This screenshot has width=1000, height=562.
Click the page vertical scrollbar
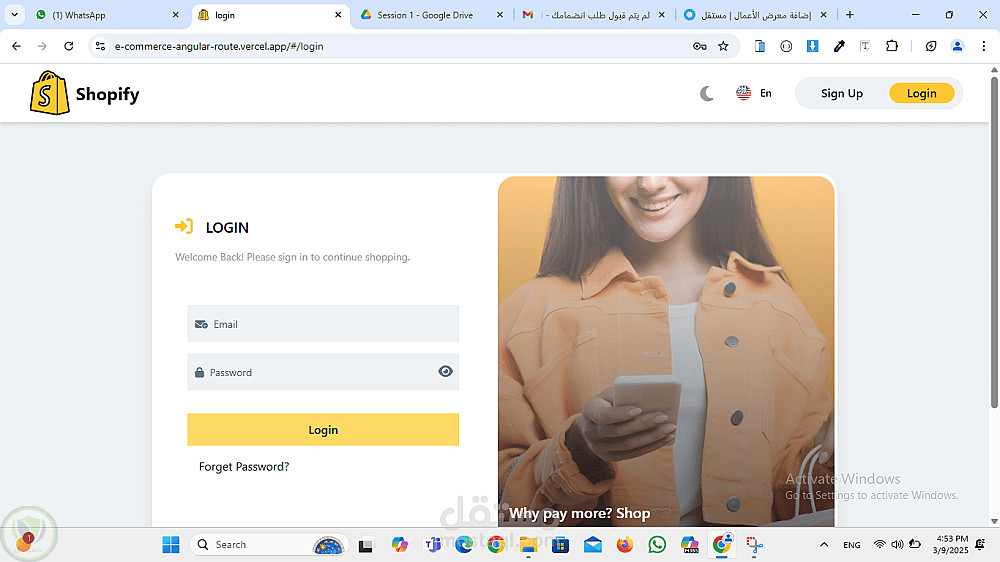(x=994, y=242)
